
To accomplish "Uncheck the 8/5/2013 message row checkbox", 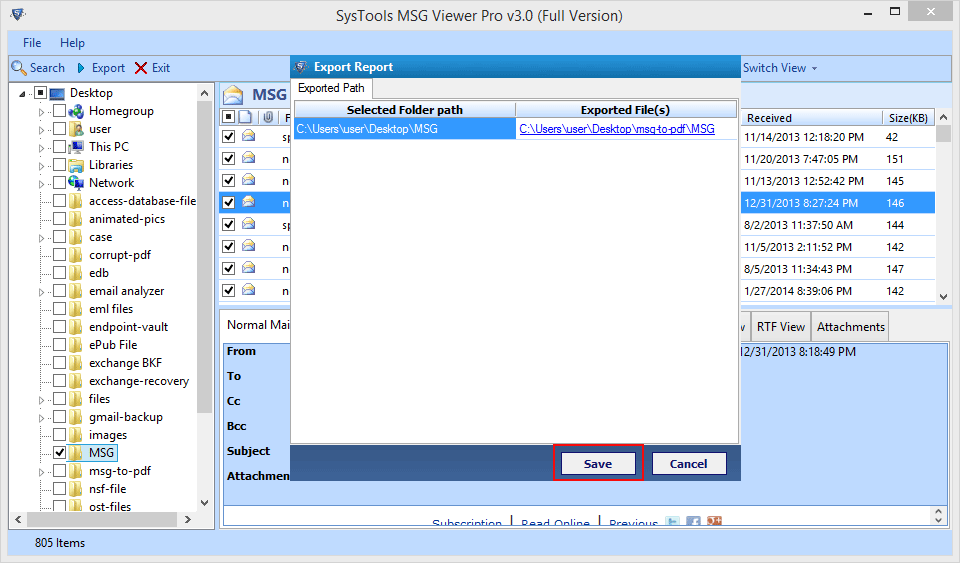I will (x=228, y=268).
